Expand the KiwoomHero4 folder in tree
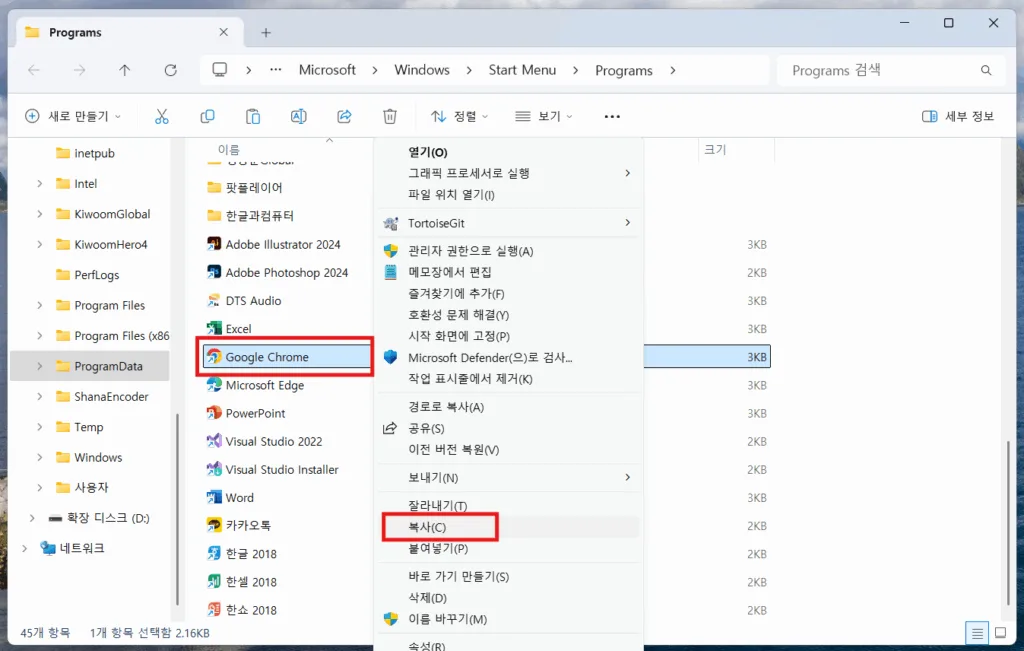Viewport: 1024px width, 651px height. 40,244
